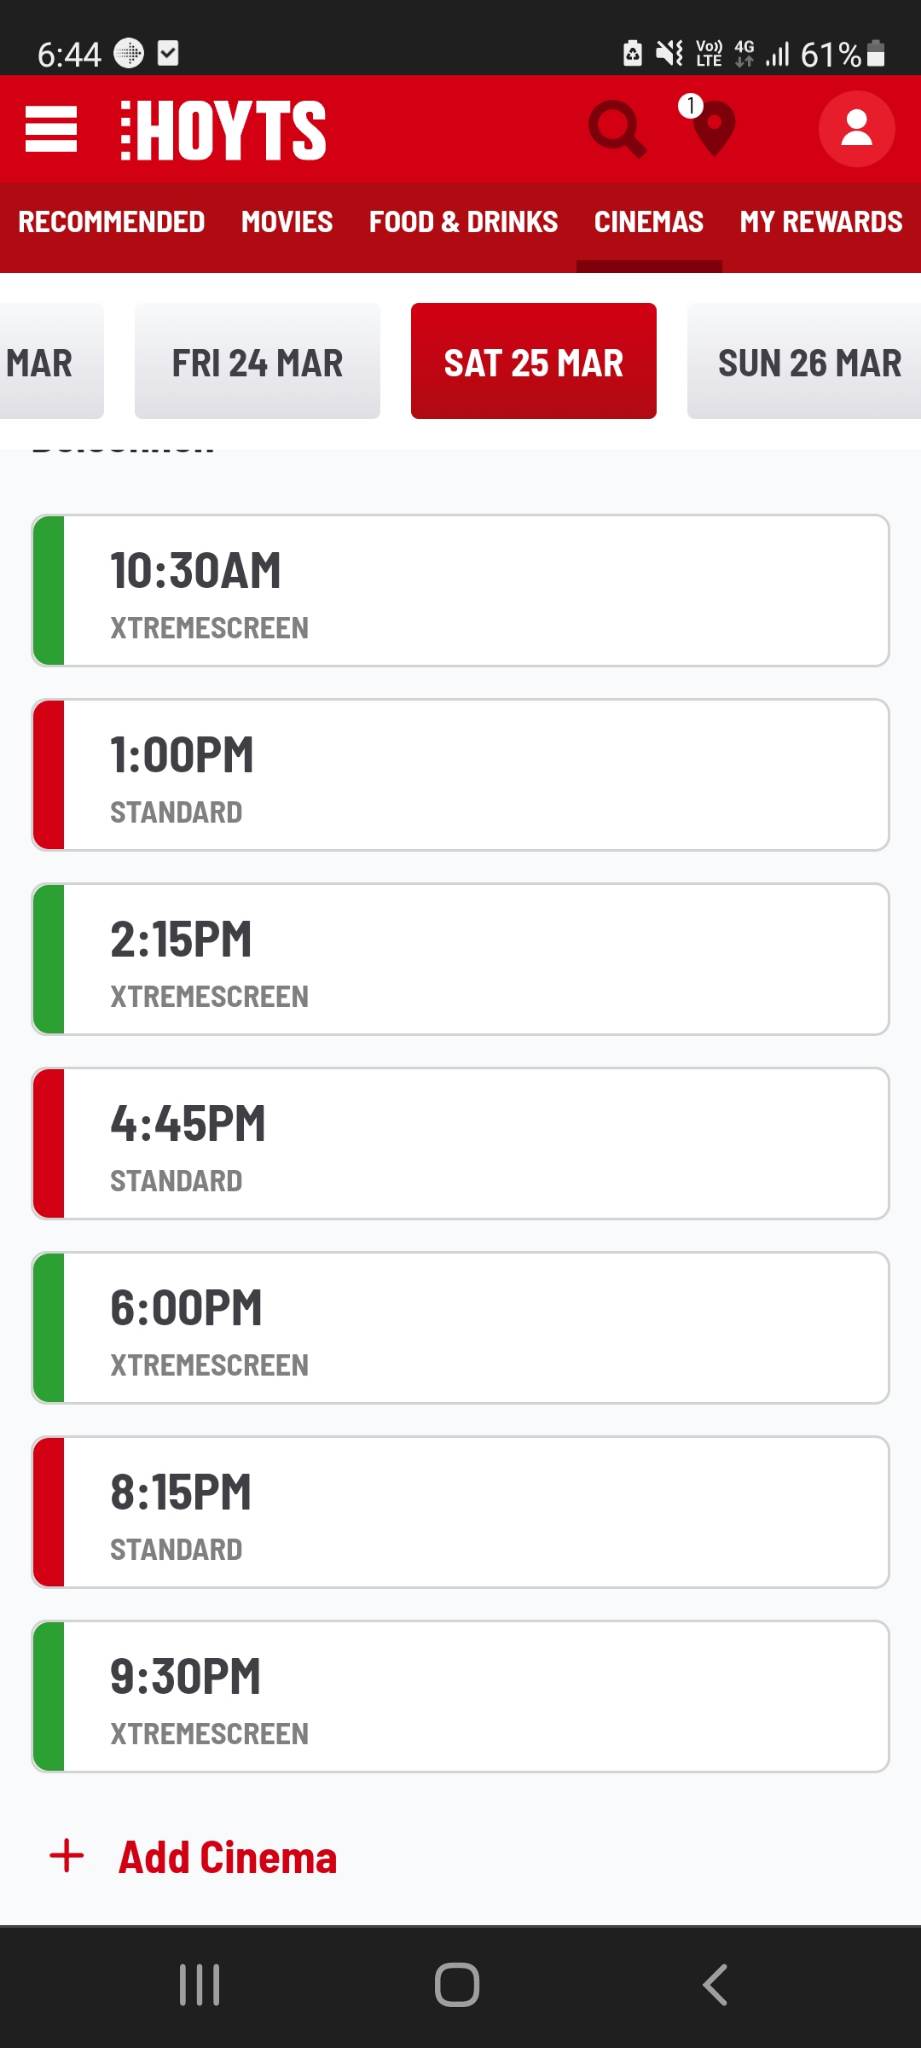
Task: Choose the 6:00PM Xtremescreen session
Action: pos(460,1328)
